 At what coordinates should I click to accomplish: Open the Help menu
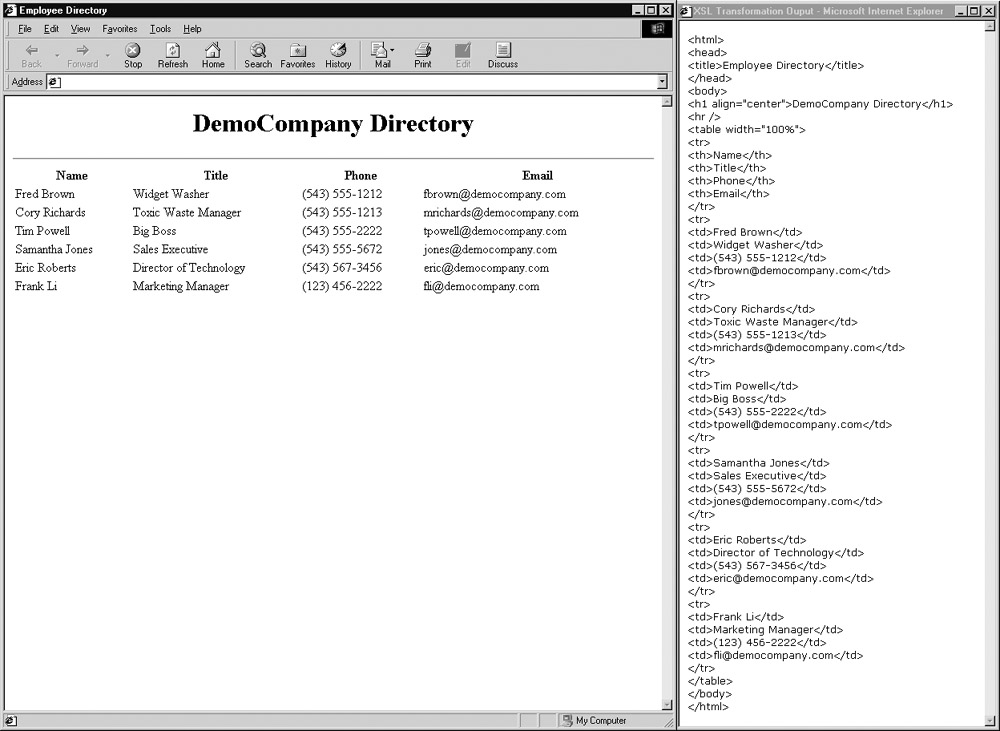point(192,29)
